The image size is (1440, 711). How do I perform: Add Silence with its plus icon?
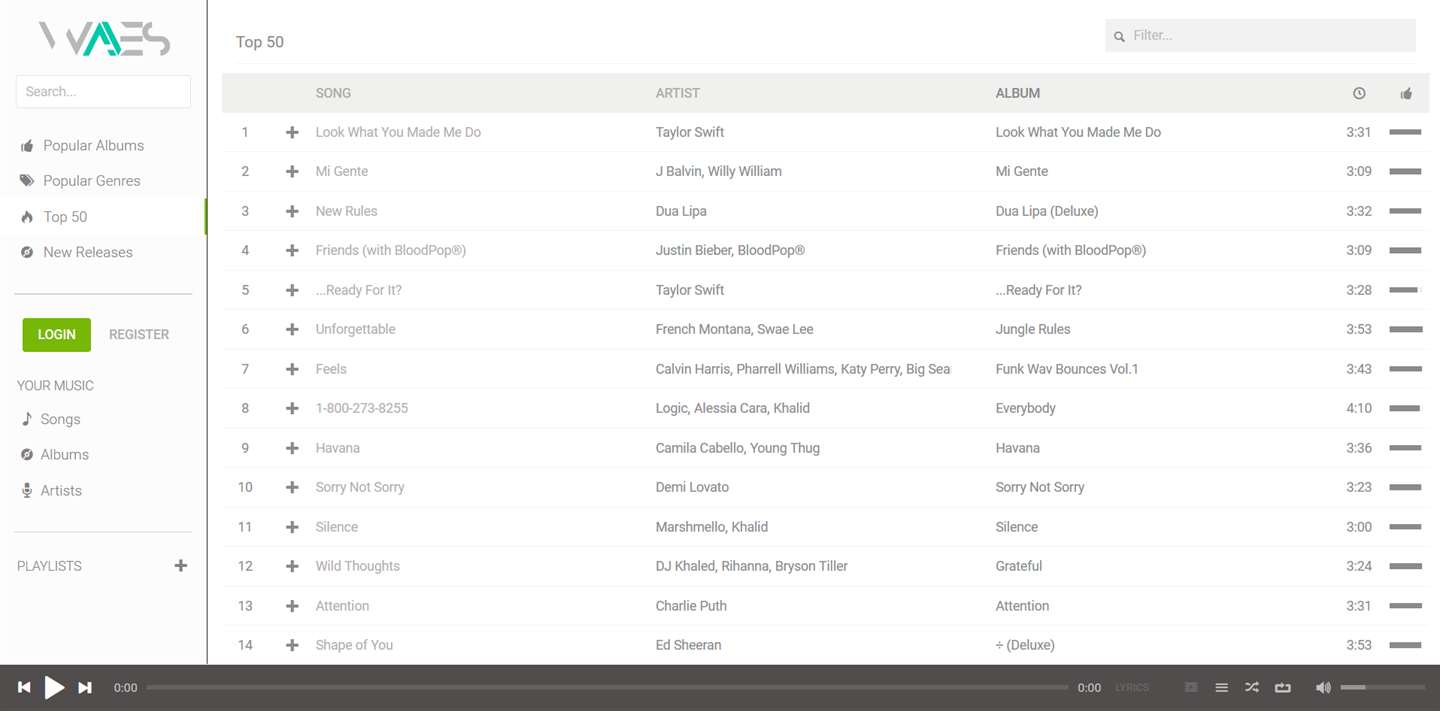(x=292, y=527)
